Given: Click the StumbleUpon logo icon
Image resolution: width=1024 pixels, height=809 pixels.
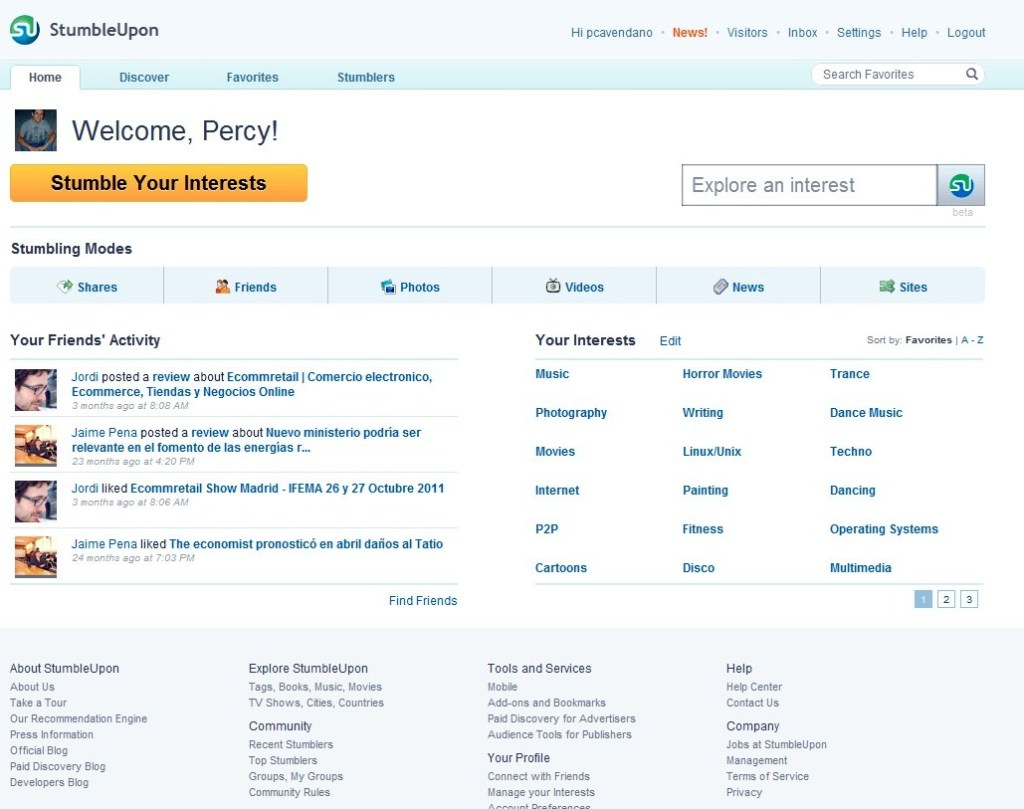Looking at the screenshot, I should pyautogui.click(x=25, y=31).
